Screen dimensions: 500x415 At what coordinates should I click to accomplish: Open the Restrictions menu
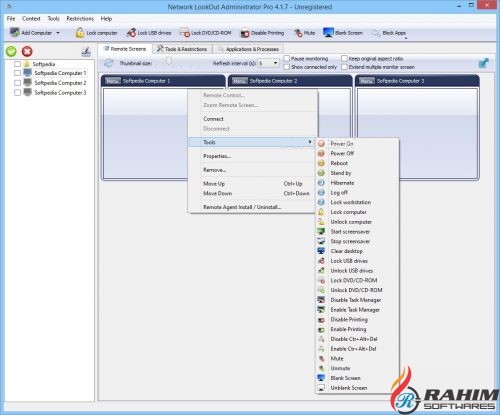80,18
